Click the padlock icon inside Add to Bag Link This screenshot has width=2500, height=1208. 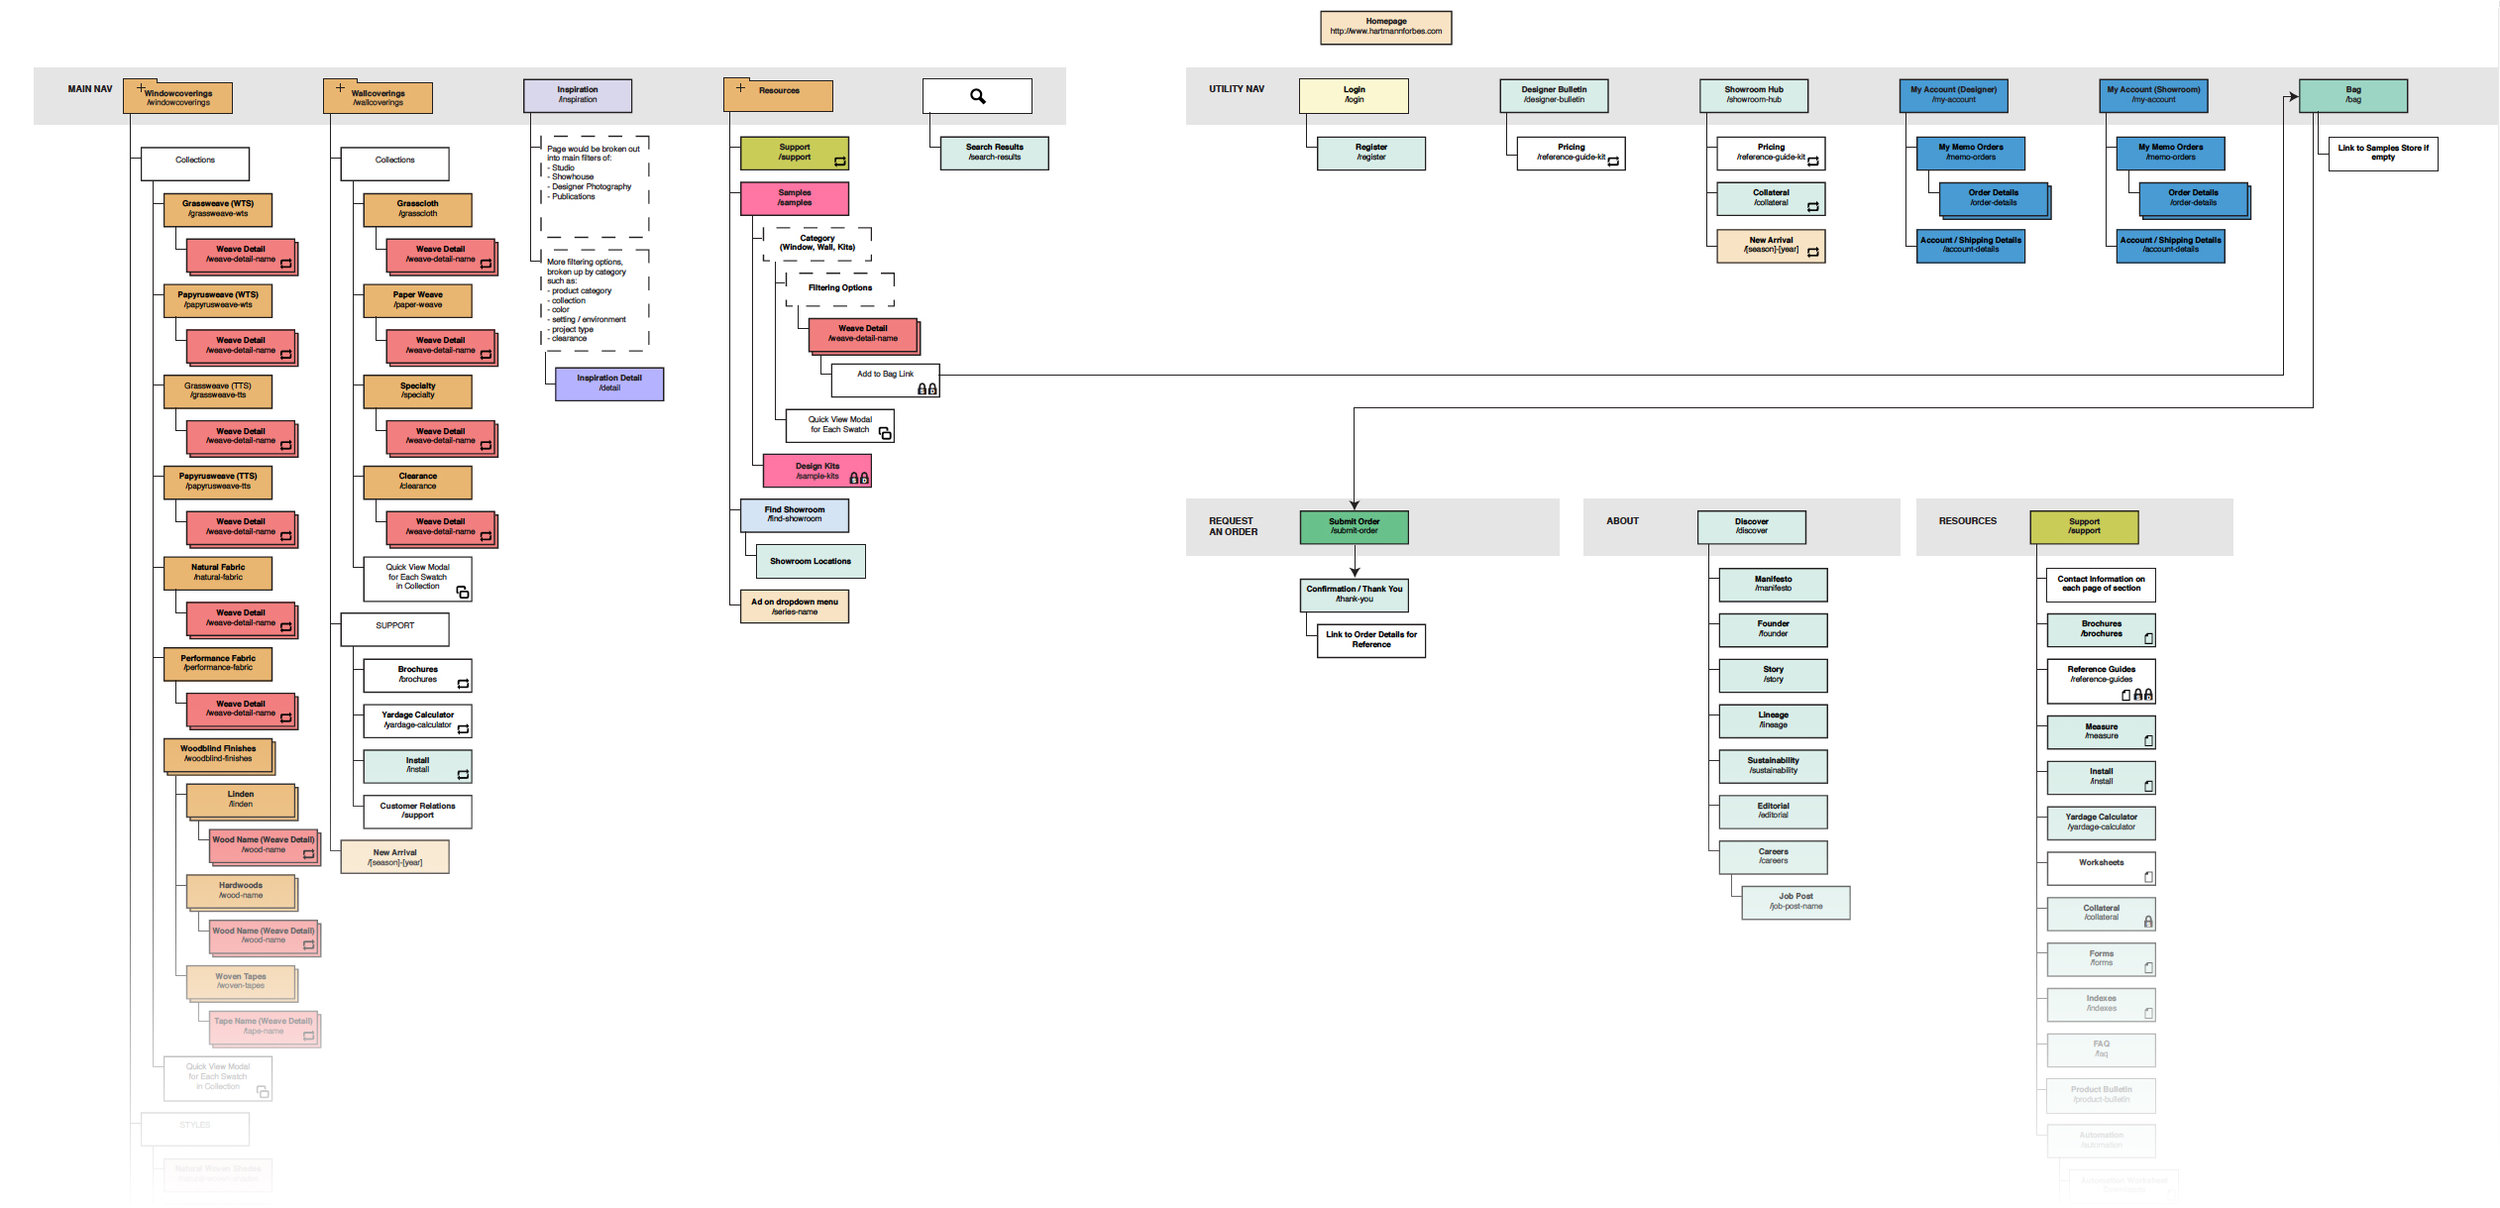(x=925, y=390)
